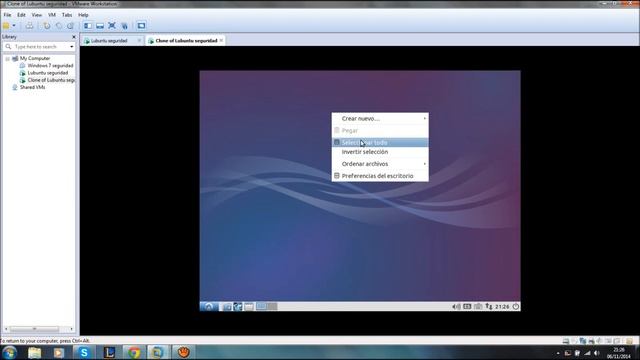The image size is (640, 360).
Task: Toggle the thumbnail bar view icon
Action: (x=100, y=26)
